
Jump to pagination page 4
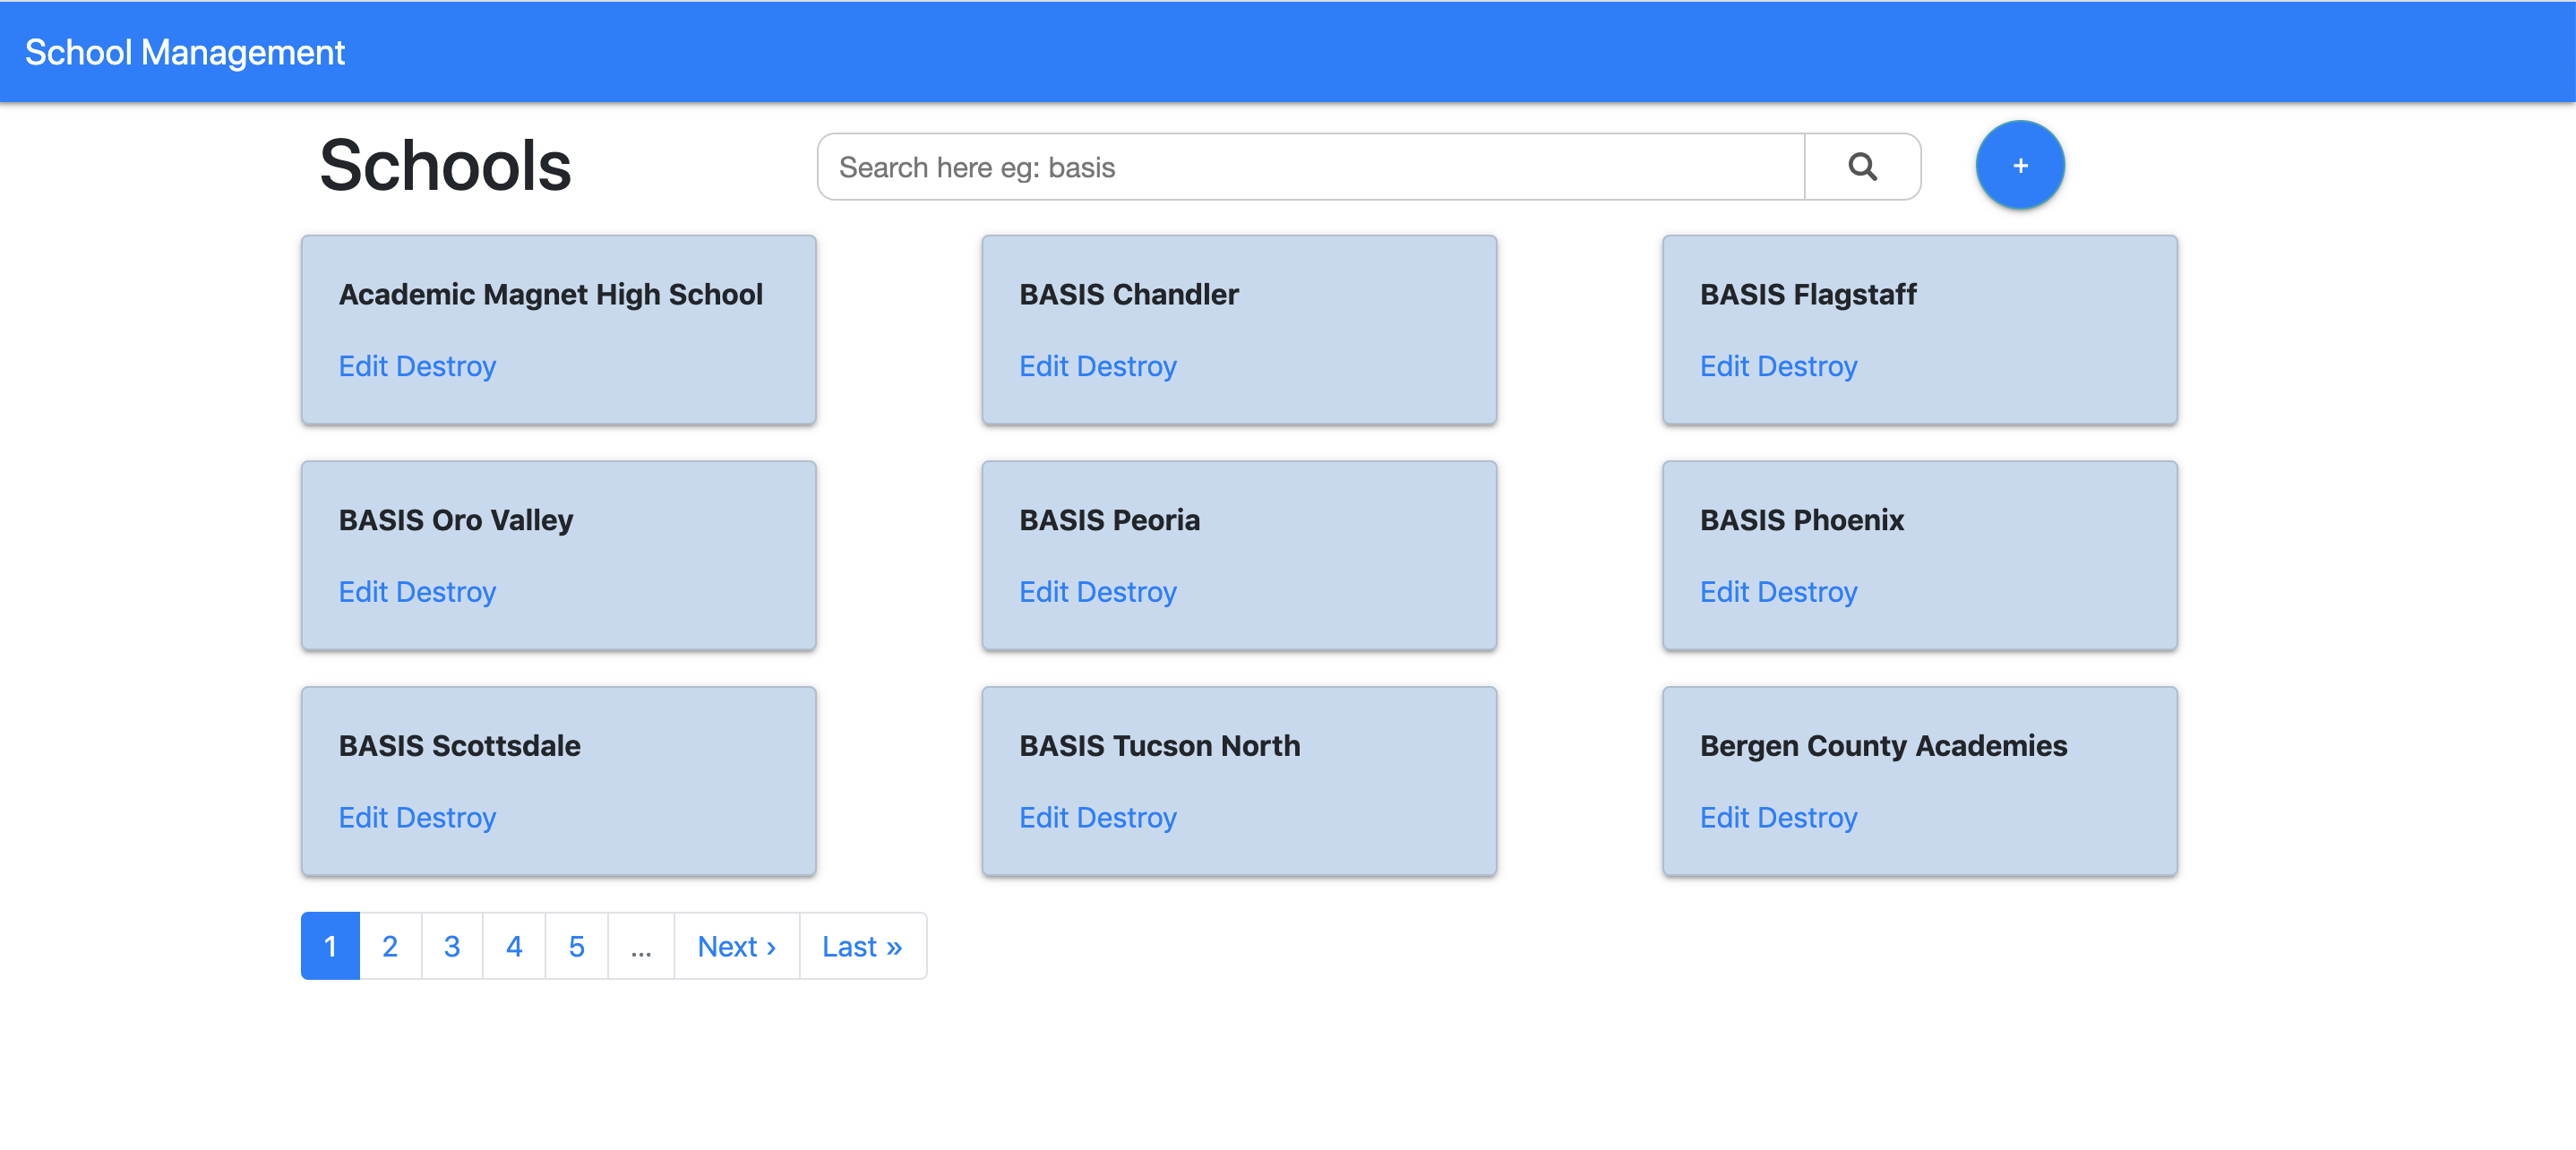(x=514, y=946)
